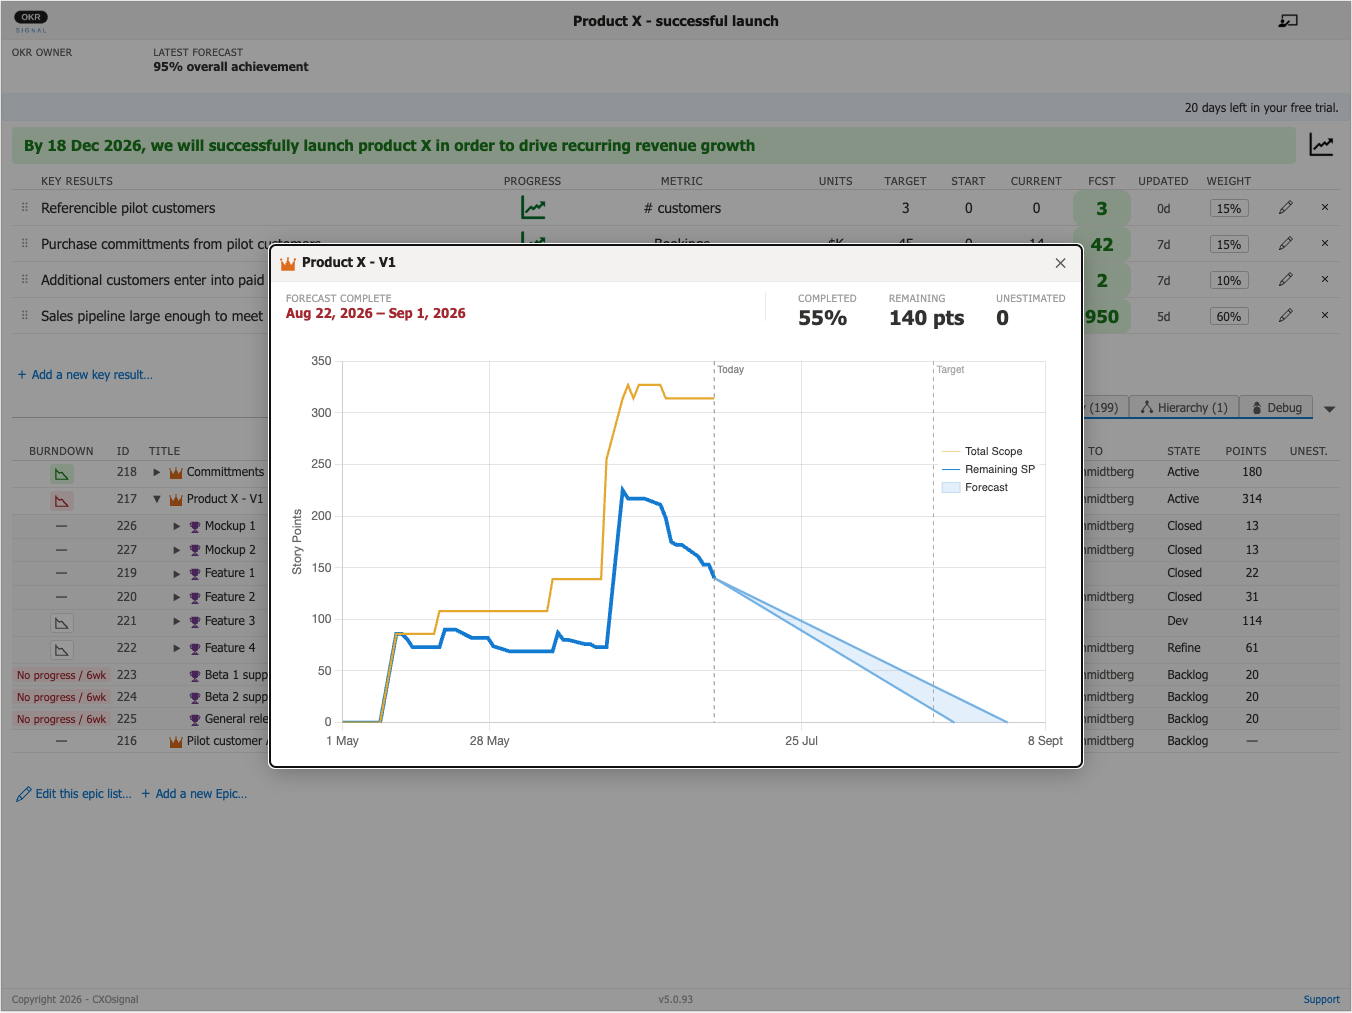Switch to the (199) tab
The height and width of the screenshot is (1013, 1352).
(x=1105, y=408)
